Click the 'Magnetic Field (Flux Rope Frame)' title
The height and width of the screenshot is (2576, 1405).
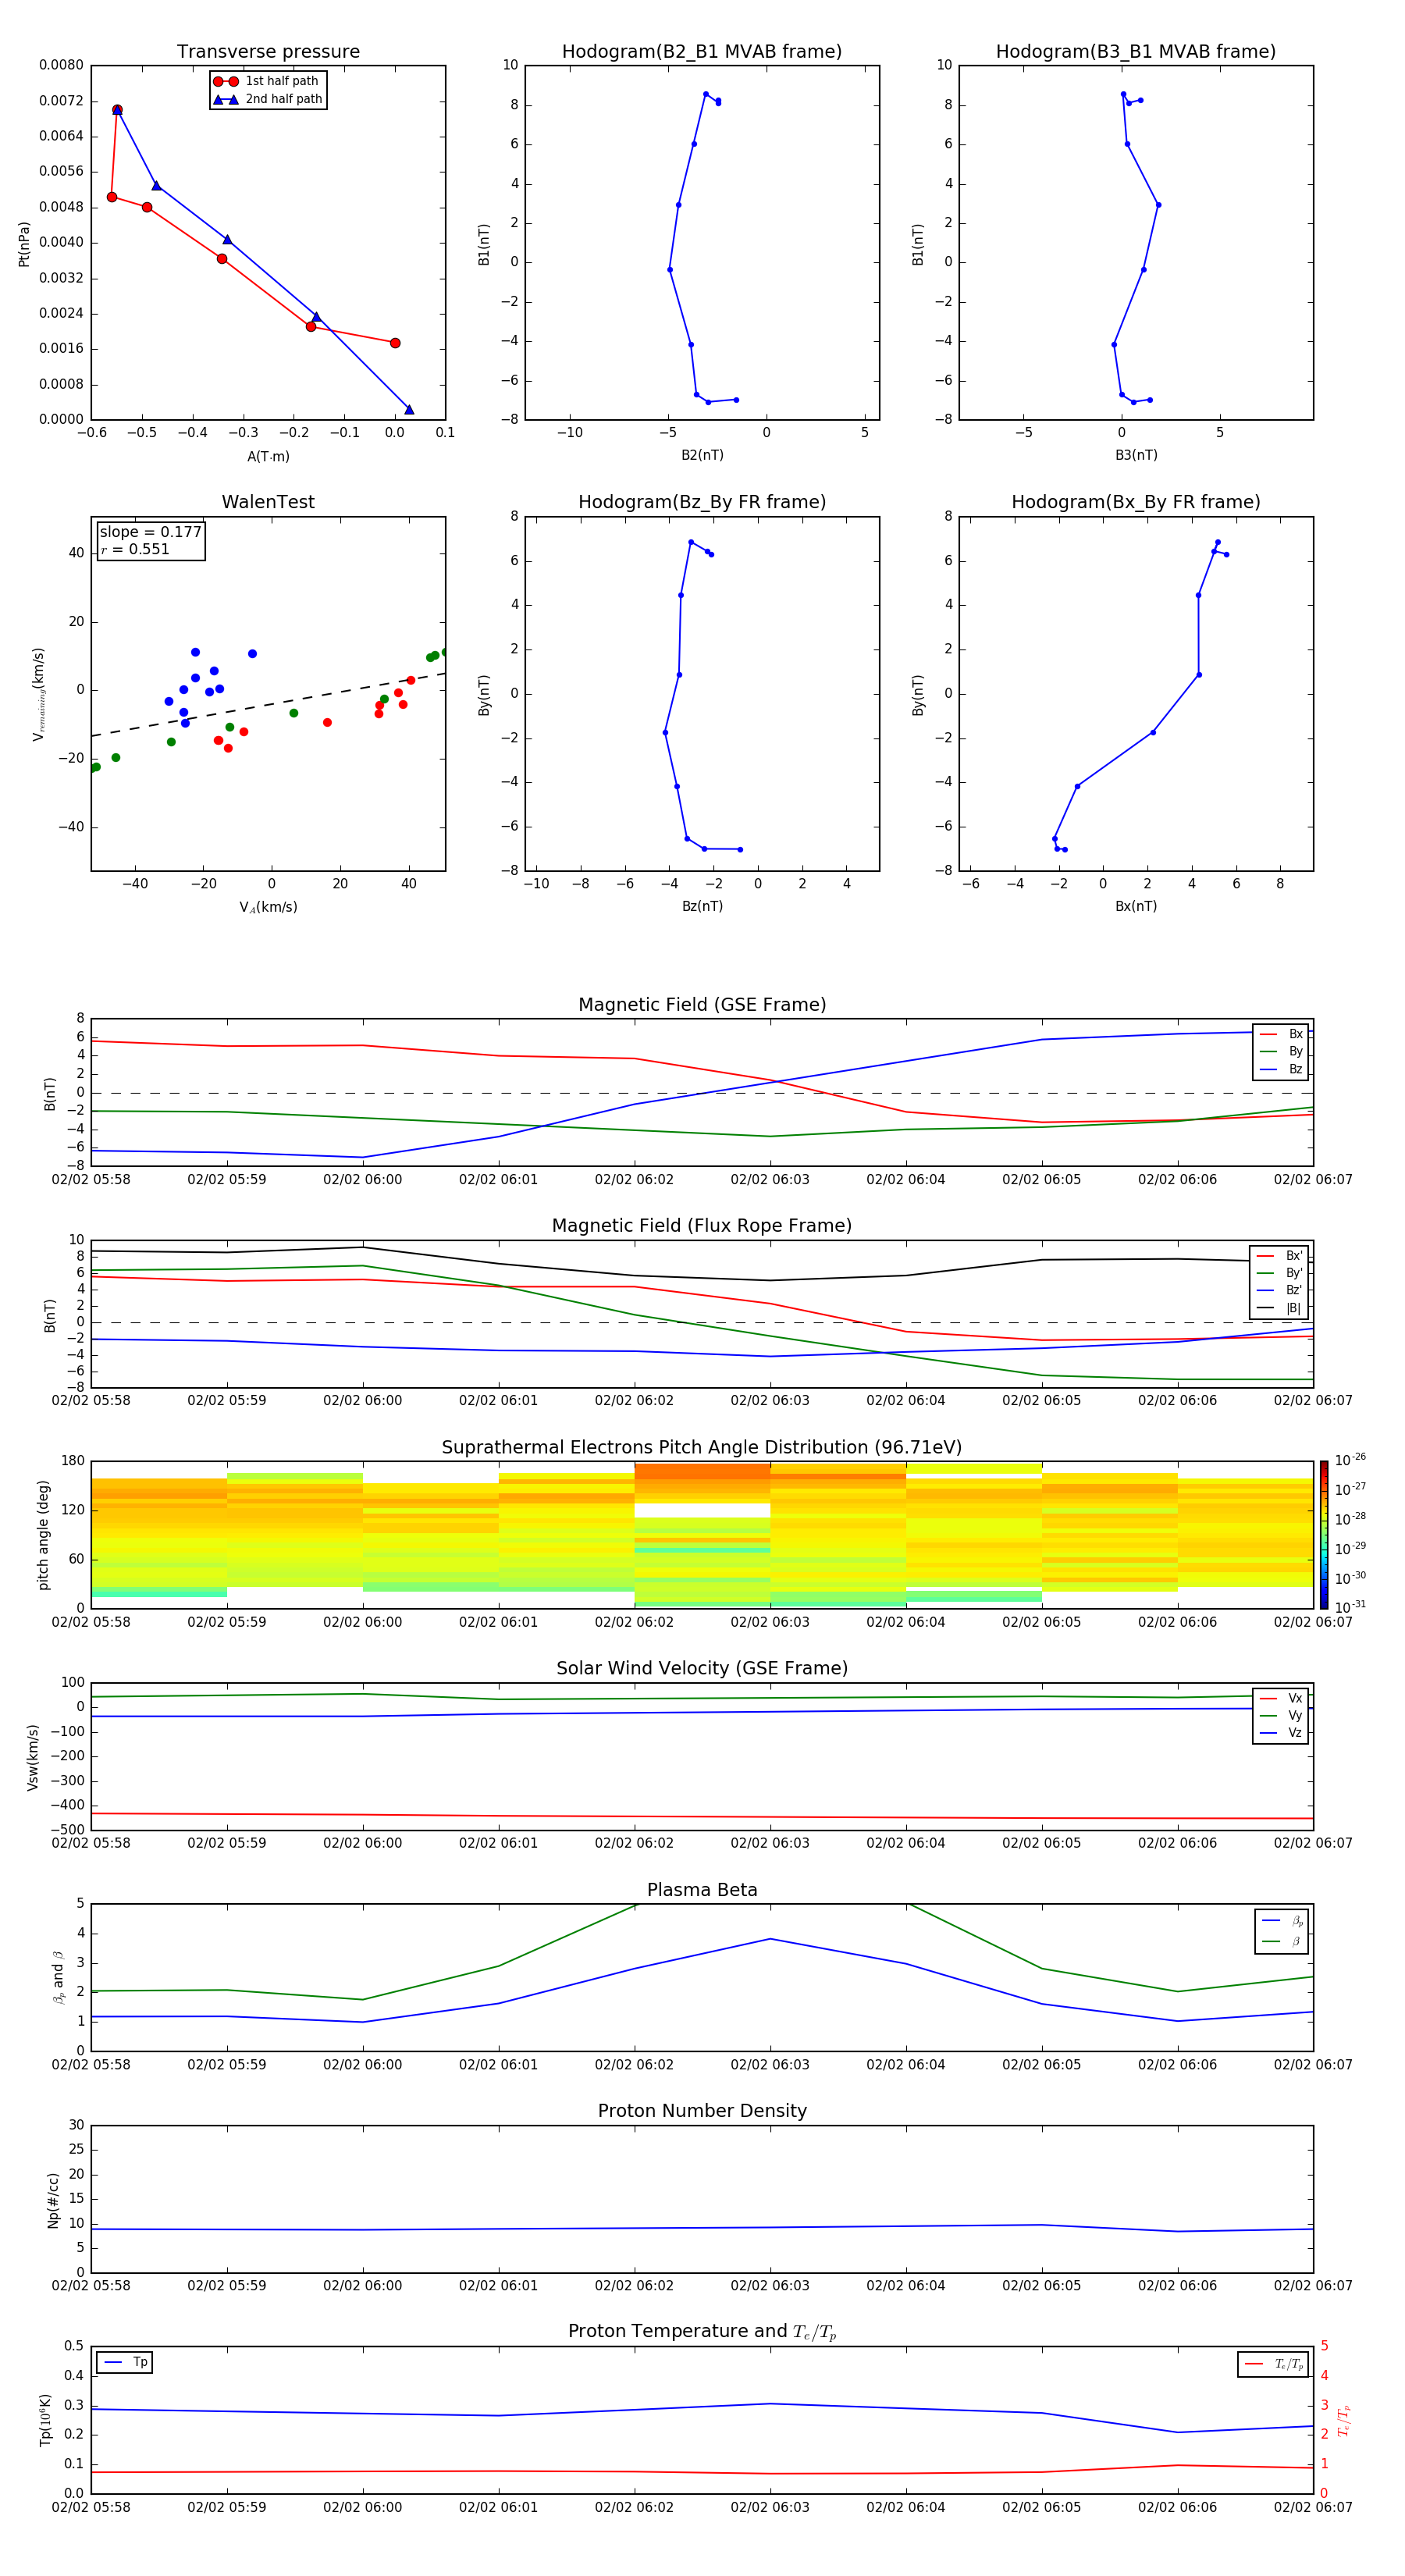pyautogui.click(x=702, y=1226)
